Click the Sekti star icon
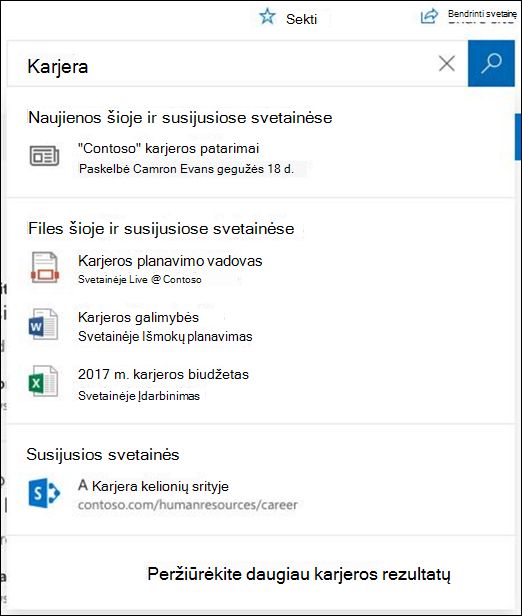 pos(267,17)
